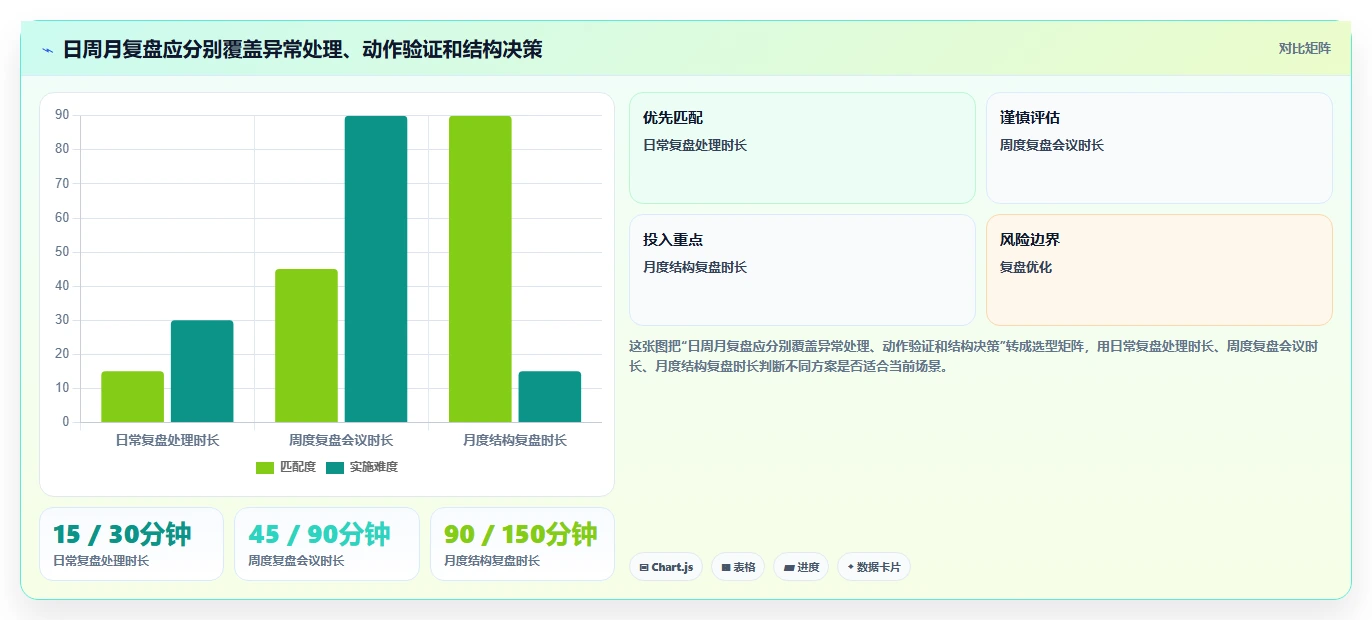Click the 数据卡片 tag
This screenshot has width=1372, height=620.
[874, 567]
